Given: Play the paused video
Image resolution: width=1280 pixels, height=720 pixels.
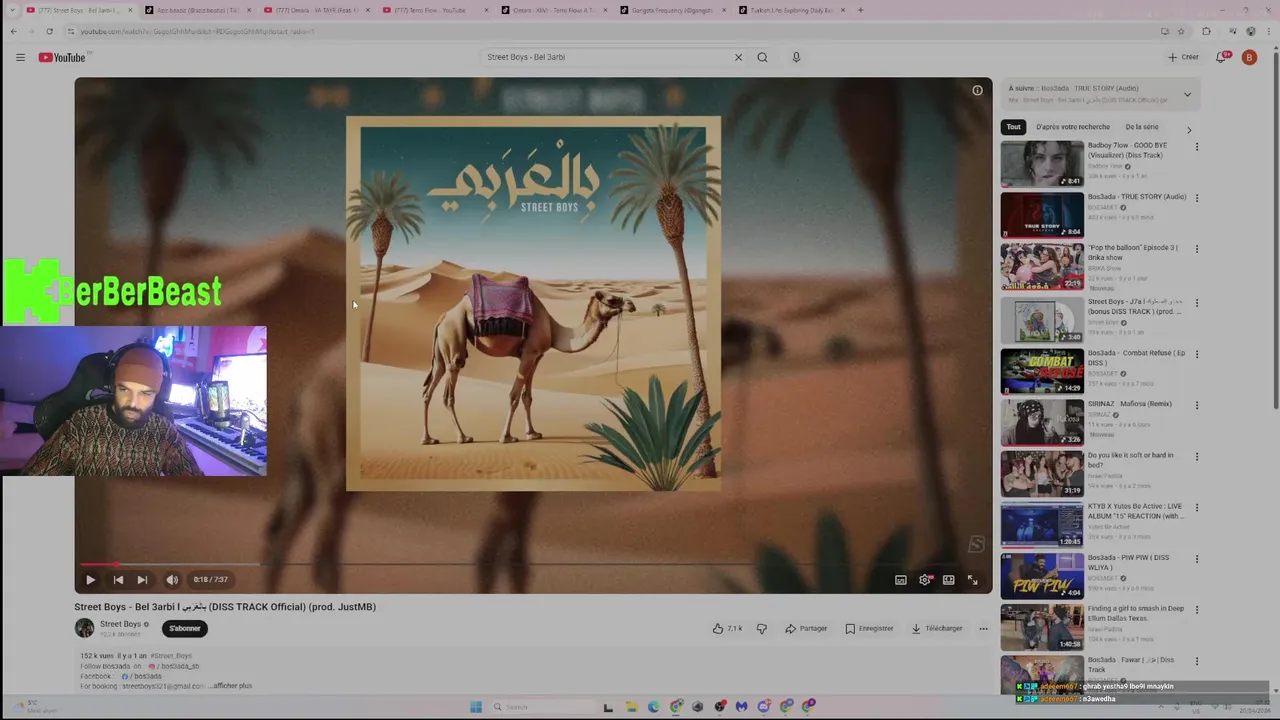Looking at the screenshot, I should coord(90,579).
